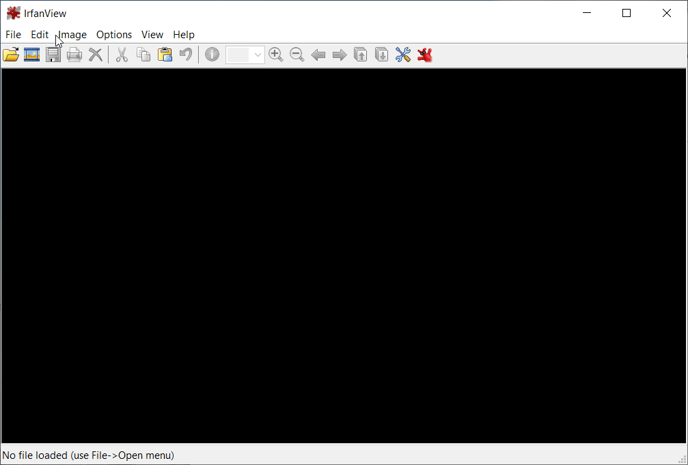Screen dimensions: 688x465
Task: Click the Zoom in magnifier icon
Action: tap(276, 55)
